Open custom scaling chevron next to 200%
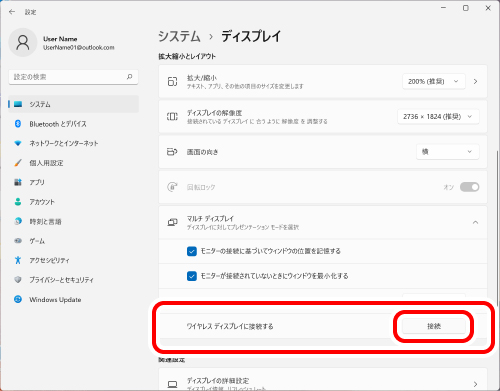500x391 pixels. click(x=475, y=81)
